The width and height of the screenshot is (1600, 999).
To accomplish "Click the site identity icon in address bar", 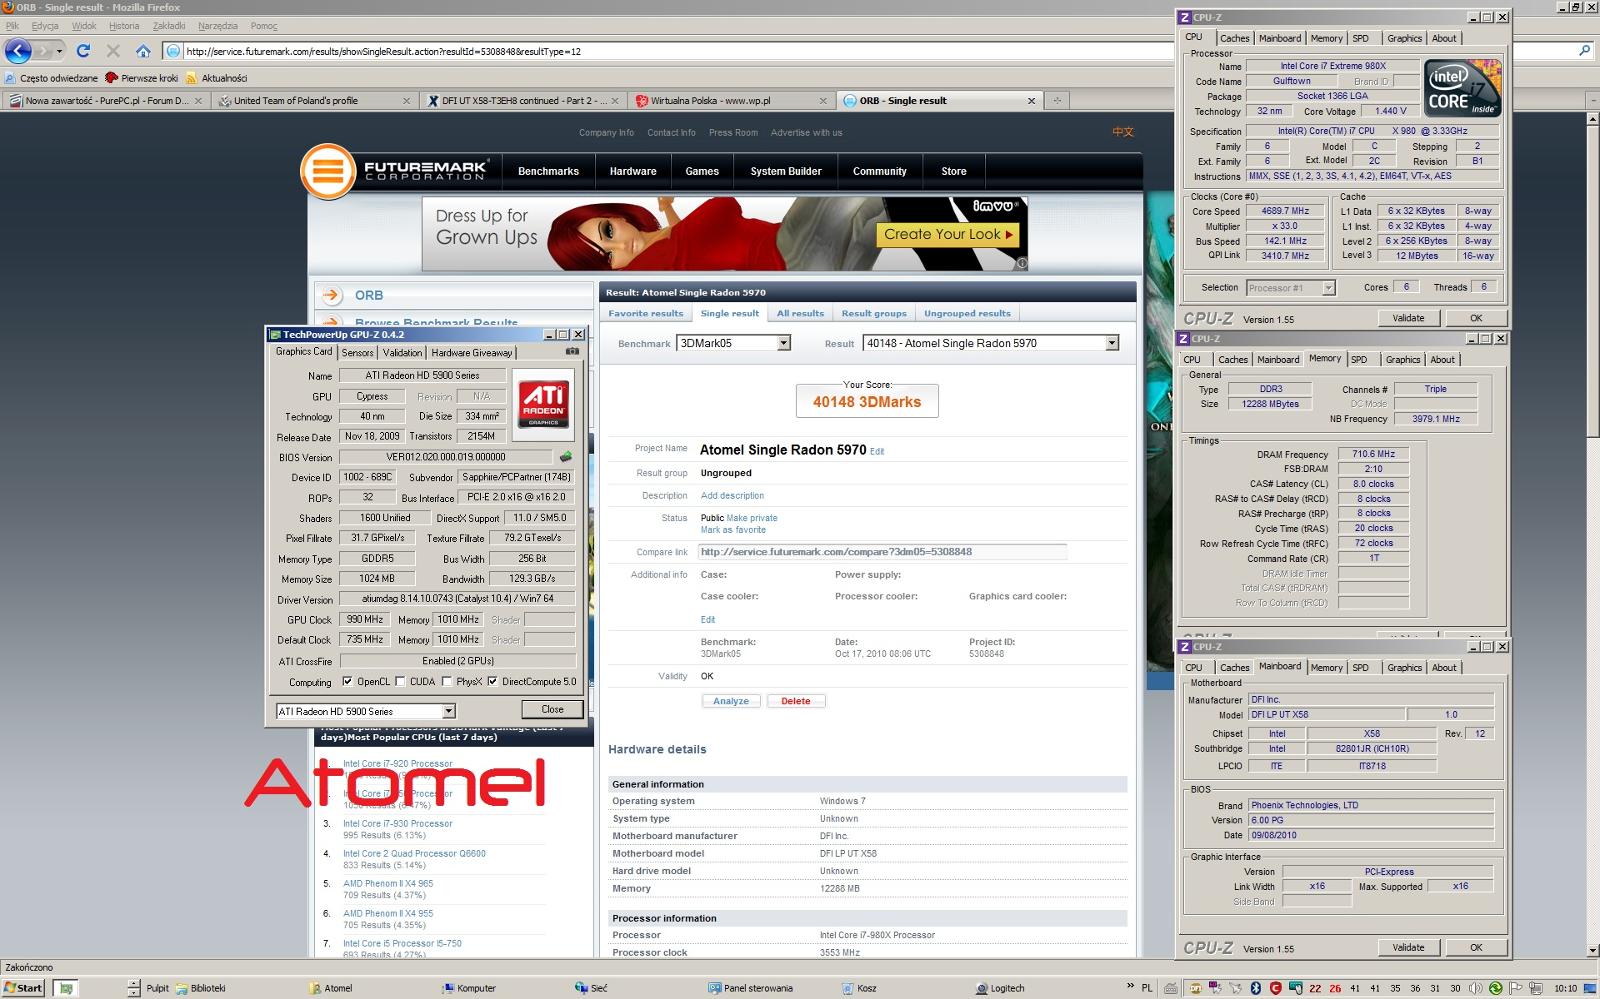I will 173,51.
